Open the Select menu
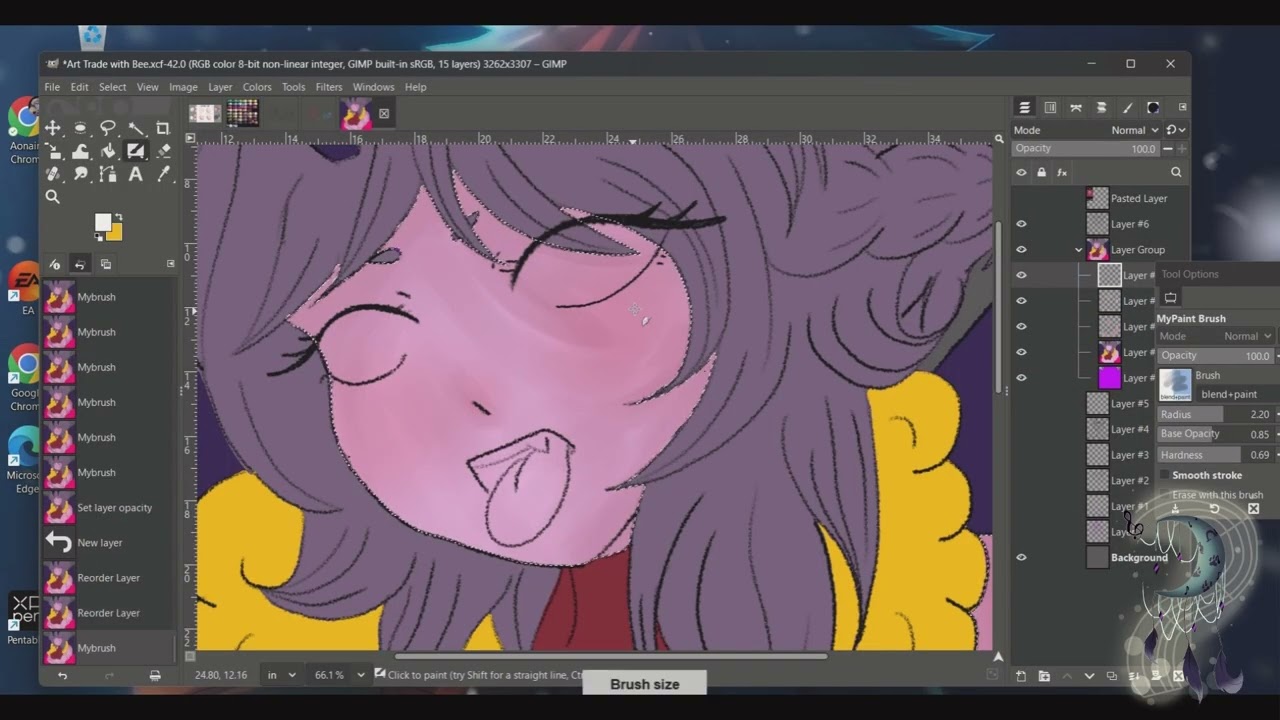The image size is (1280, 720). click(112, 87)
